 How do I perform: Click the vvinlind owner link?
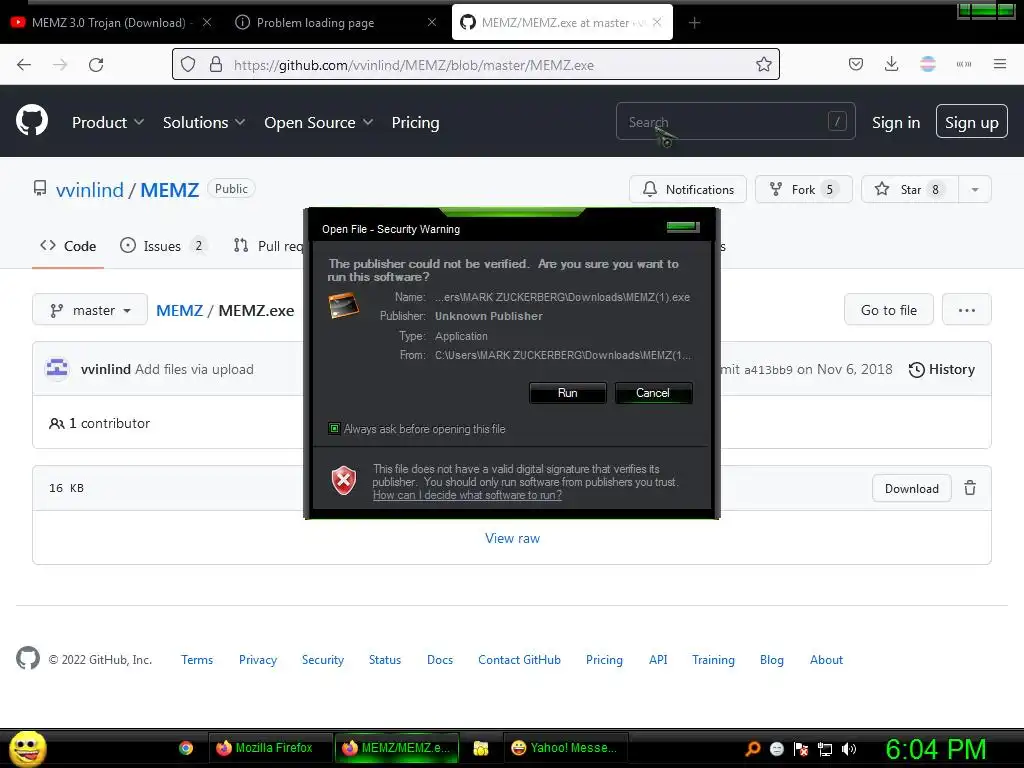point(89,189)
